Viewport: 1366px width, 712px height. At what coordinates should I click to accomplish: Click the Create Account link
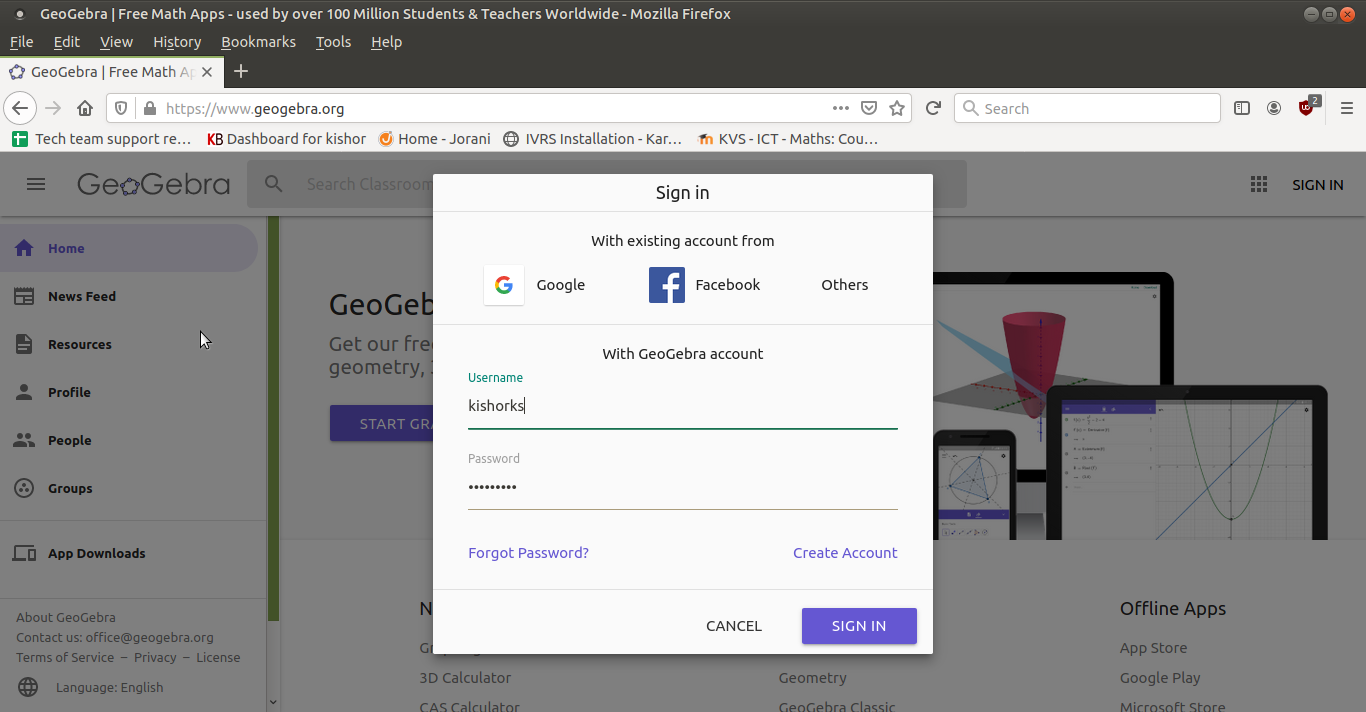coord(845,553)
